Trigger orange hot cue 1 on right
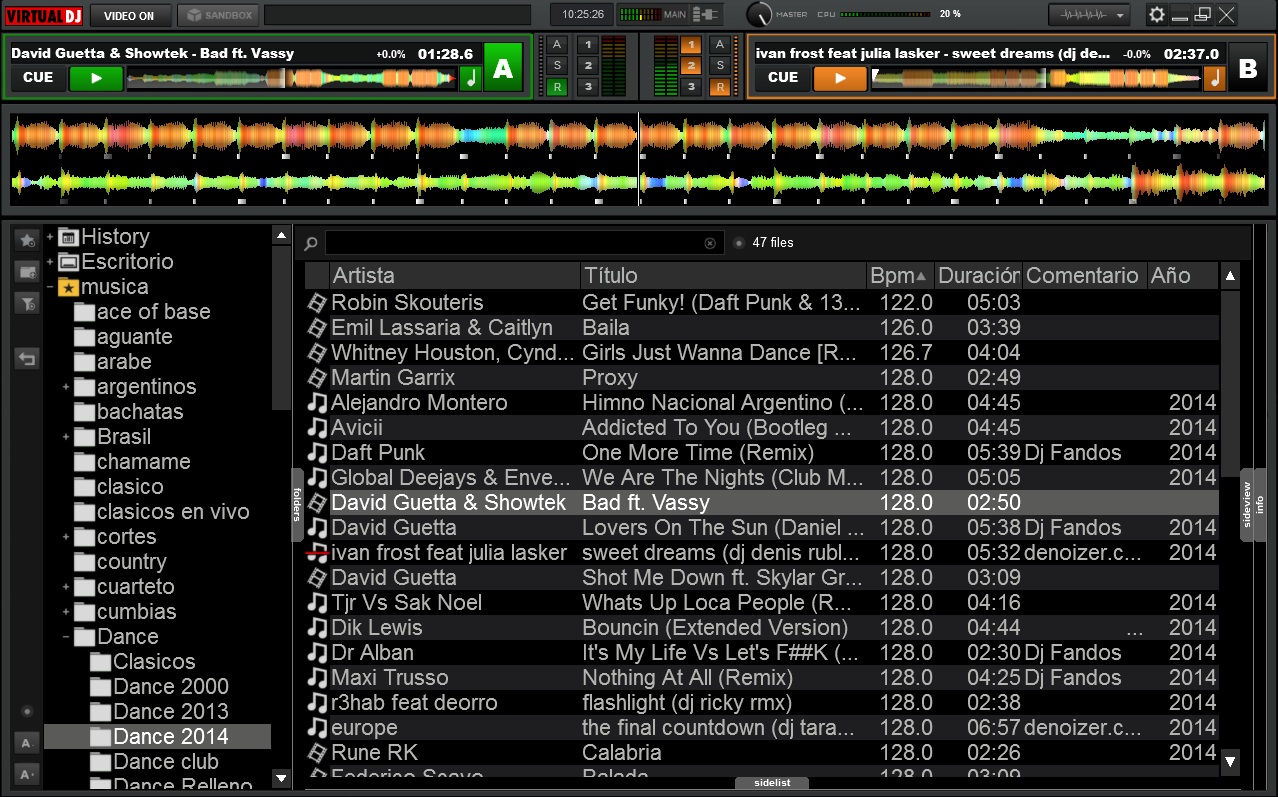 click(x=690, y=44)
